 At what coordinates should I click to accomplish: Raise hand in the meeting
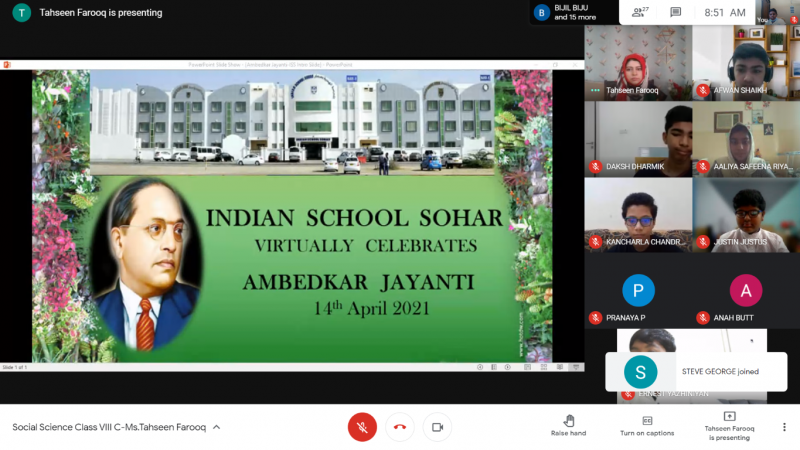(568, 426)
